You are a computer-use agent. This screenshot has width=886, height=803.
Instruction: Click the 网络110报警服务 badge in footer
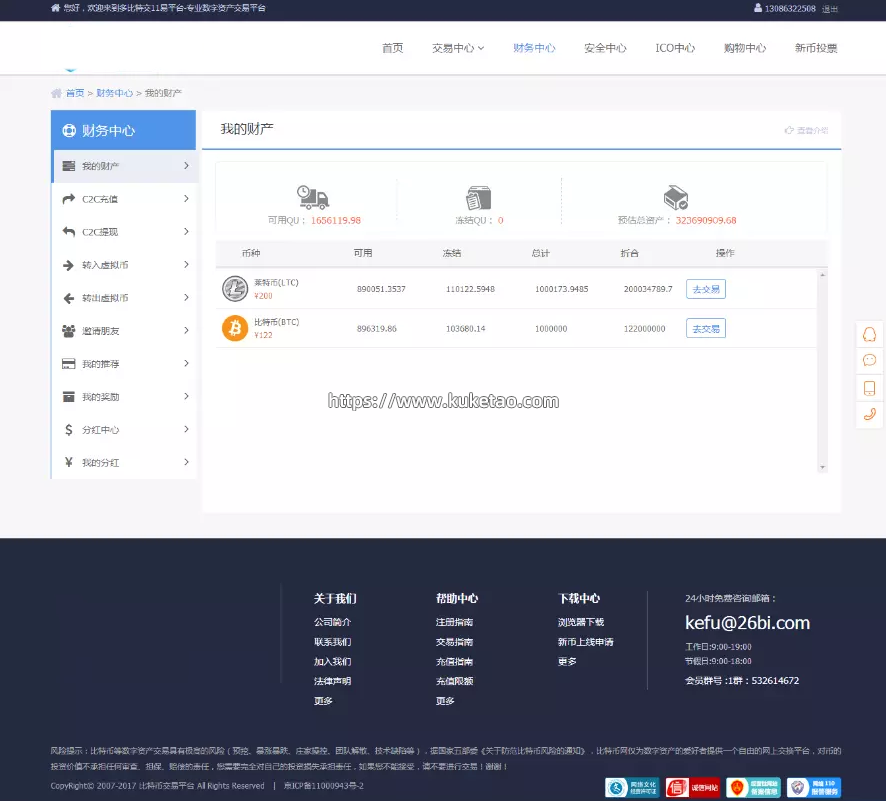pos(813,787)
